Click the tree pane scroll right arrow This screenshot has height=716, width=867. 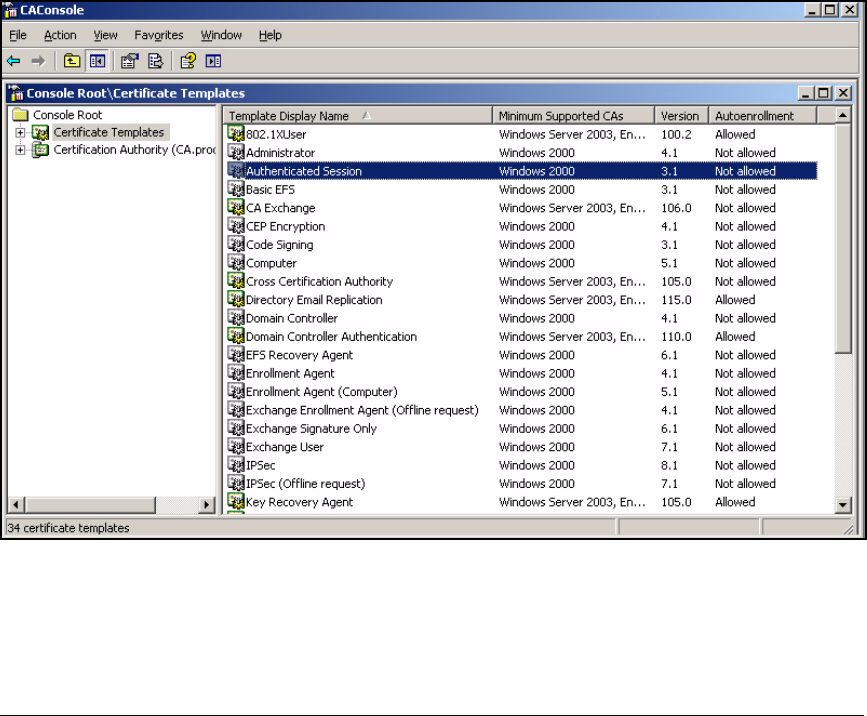(x=207, y=504)
